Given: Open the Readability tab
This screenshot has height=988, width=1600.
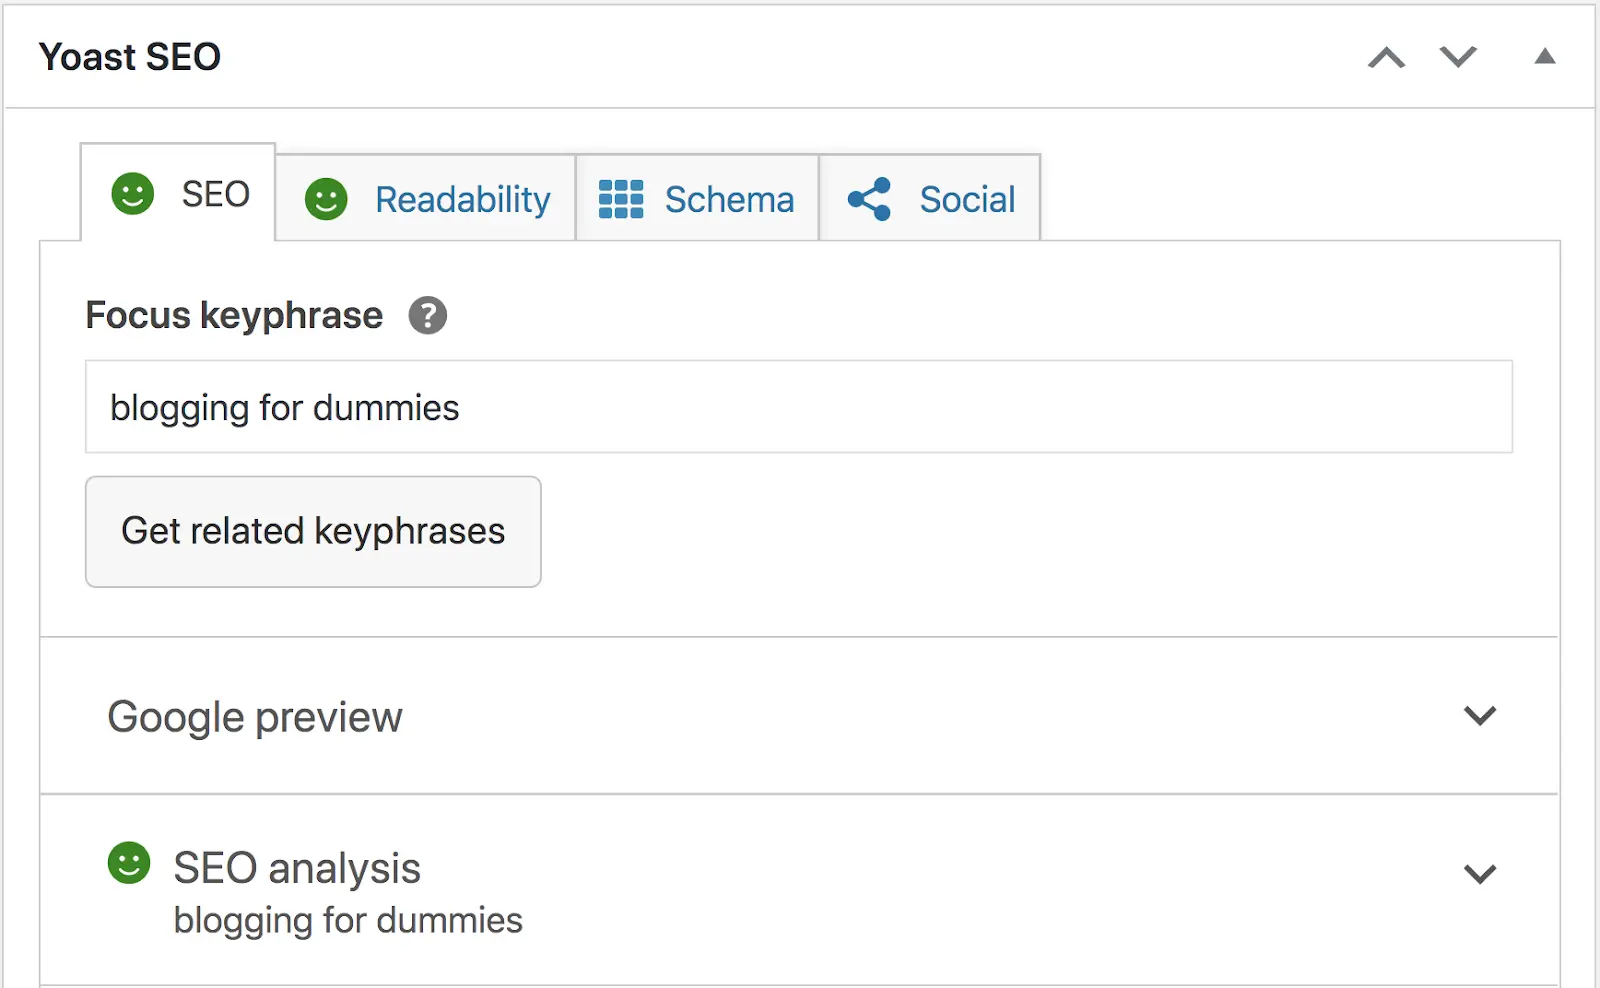Looking at the screenshot, I should [426, 198].
